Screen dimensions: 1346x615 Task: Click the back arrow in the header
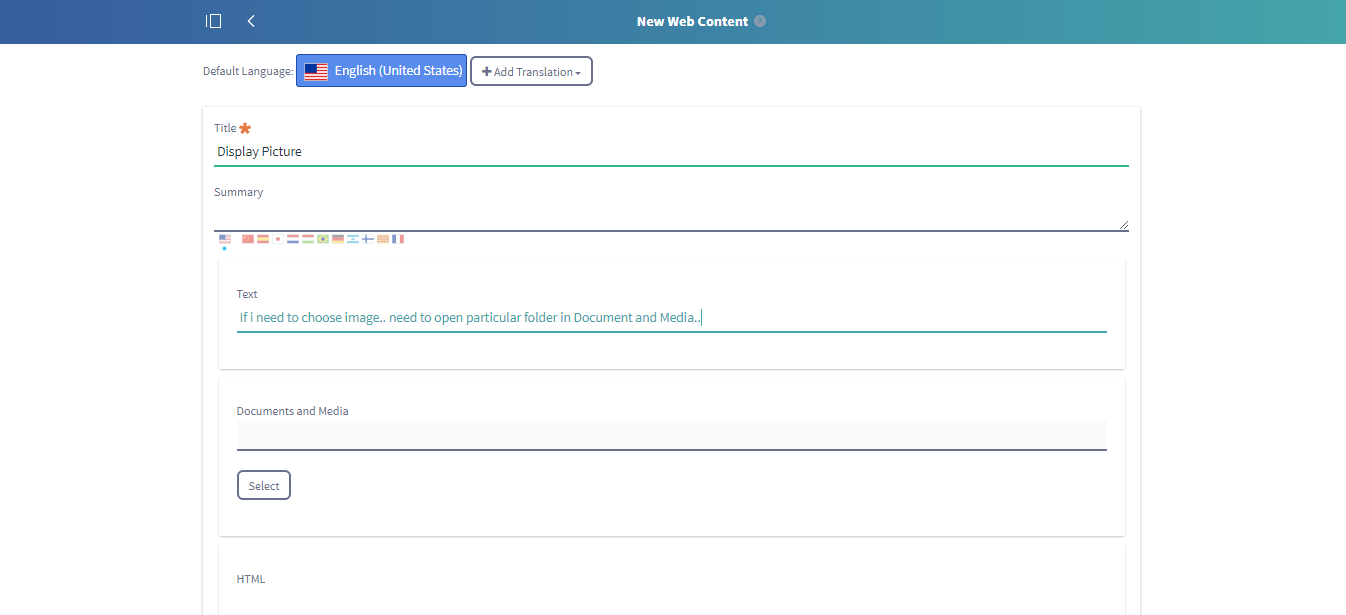(251, 21)
